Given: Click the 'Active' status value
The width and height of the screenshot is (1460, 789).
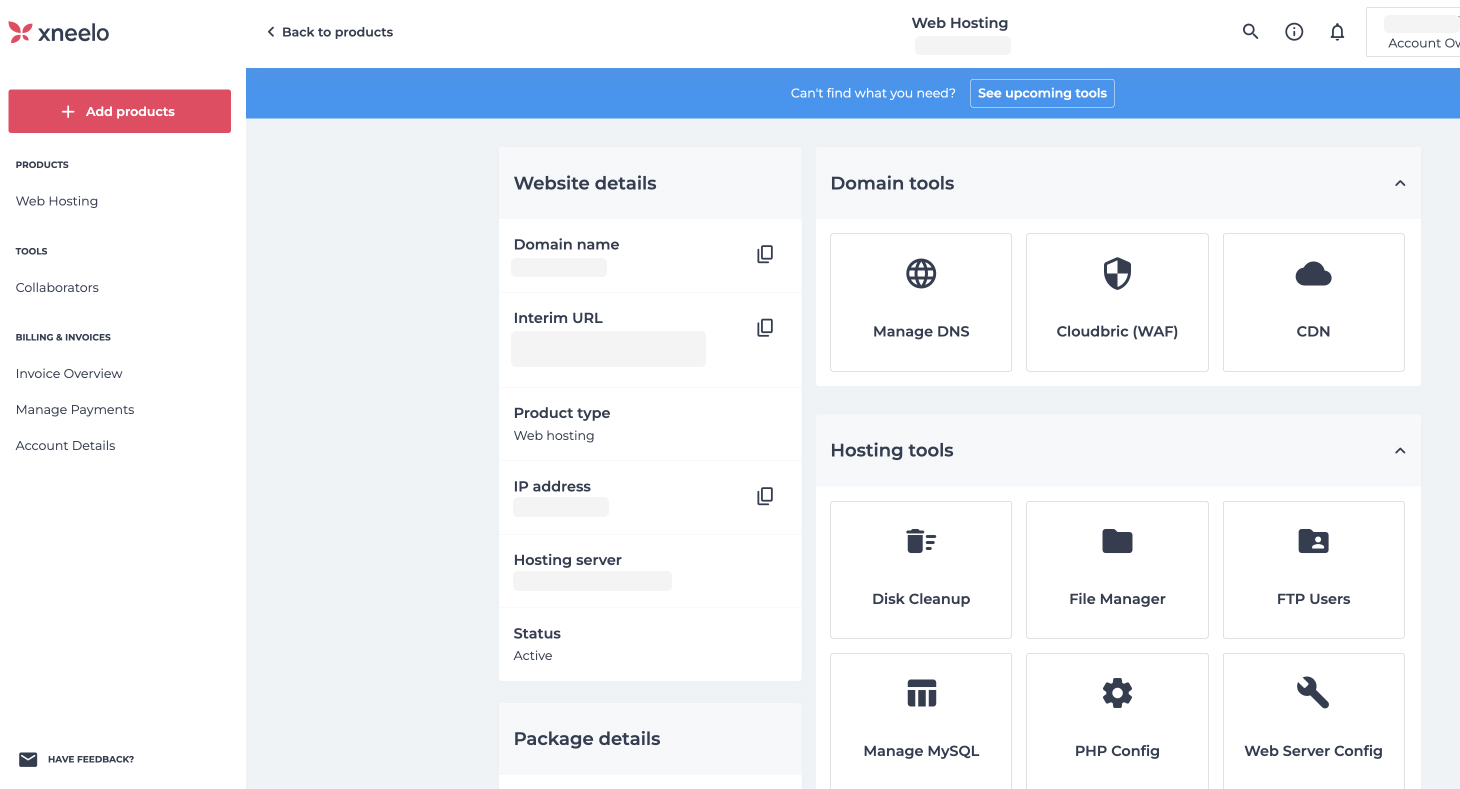Looking at the screenshot, I should point(533,656).
